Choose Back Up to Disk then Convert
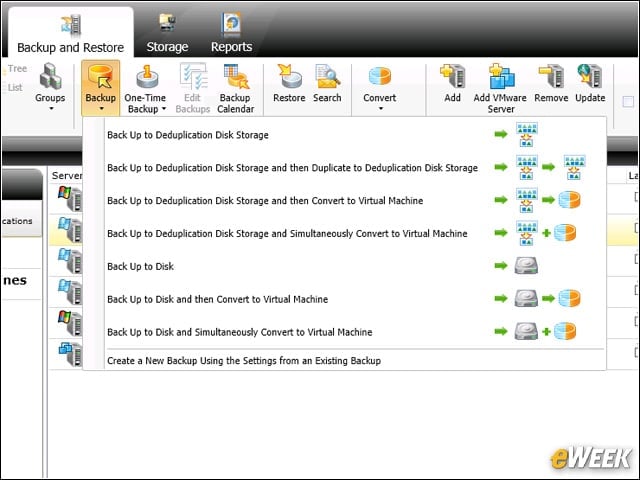The height and width of the screenshot is (480, 640). tap(344, 299)
